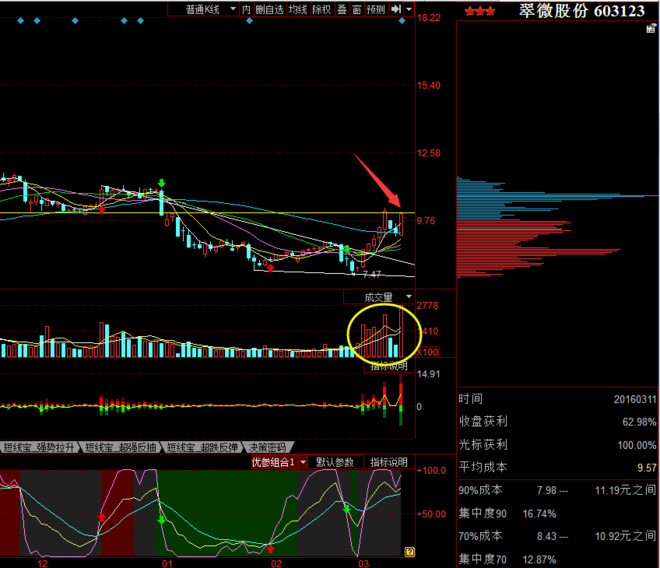Click 删自选 to remove from watchlist
Image resolution: width=660 pixels, height=568 pixels.
tap(270, 9)
